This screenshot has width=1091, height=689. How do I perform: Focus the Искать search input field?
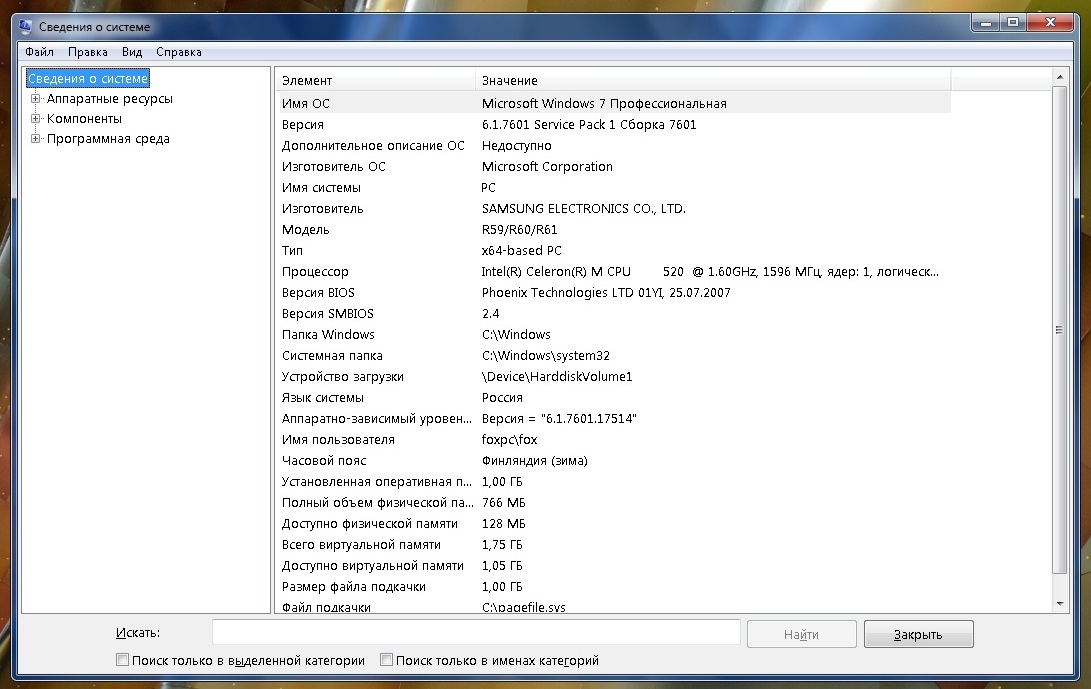click(476, 633)
